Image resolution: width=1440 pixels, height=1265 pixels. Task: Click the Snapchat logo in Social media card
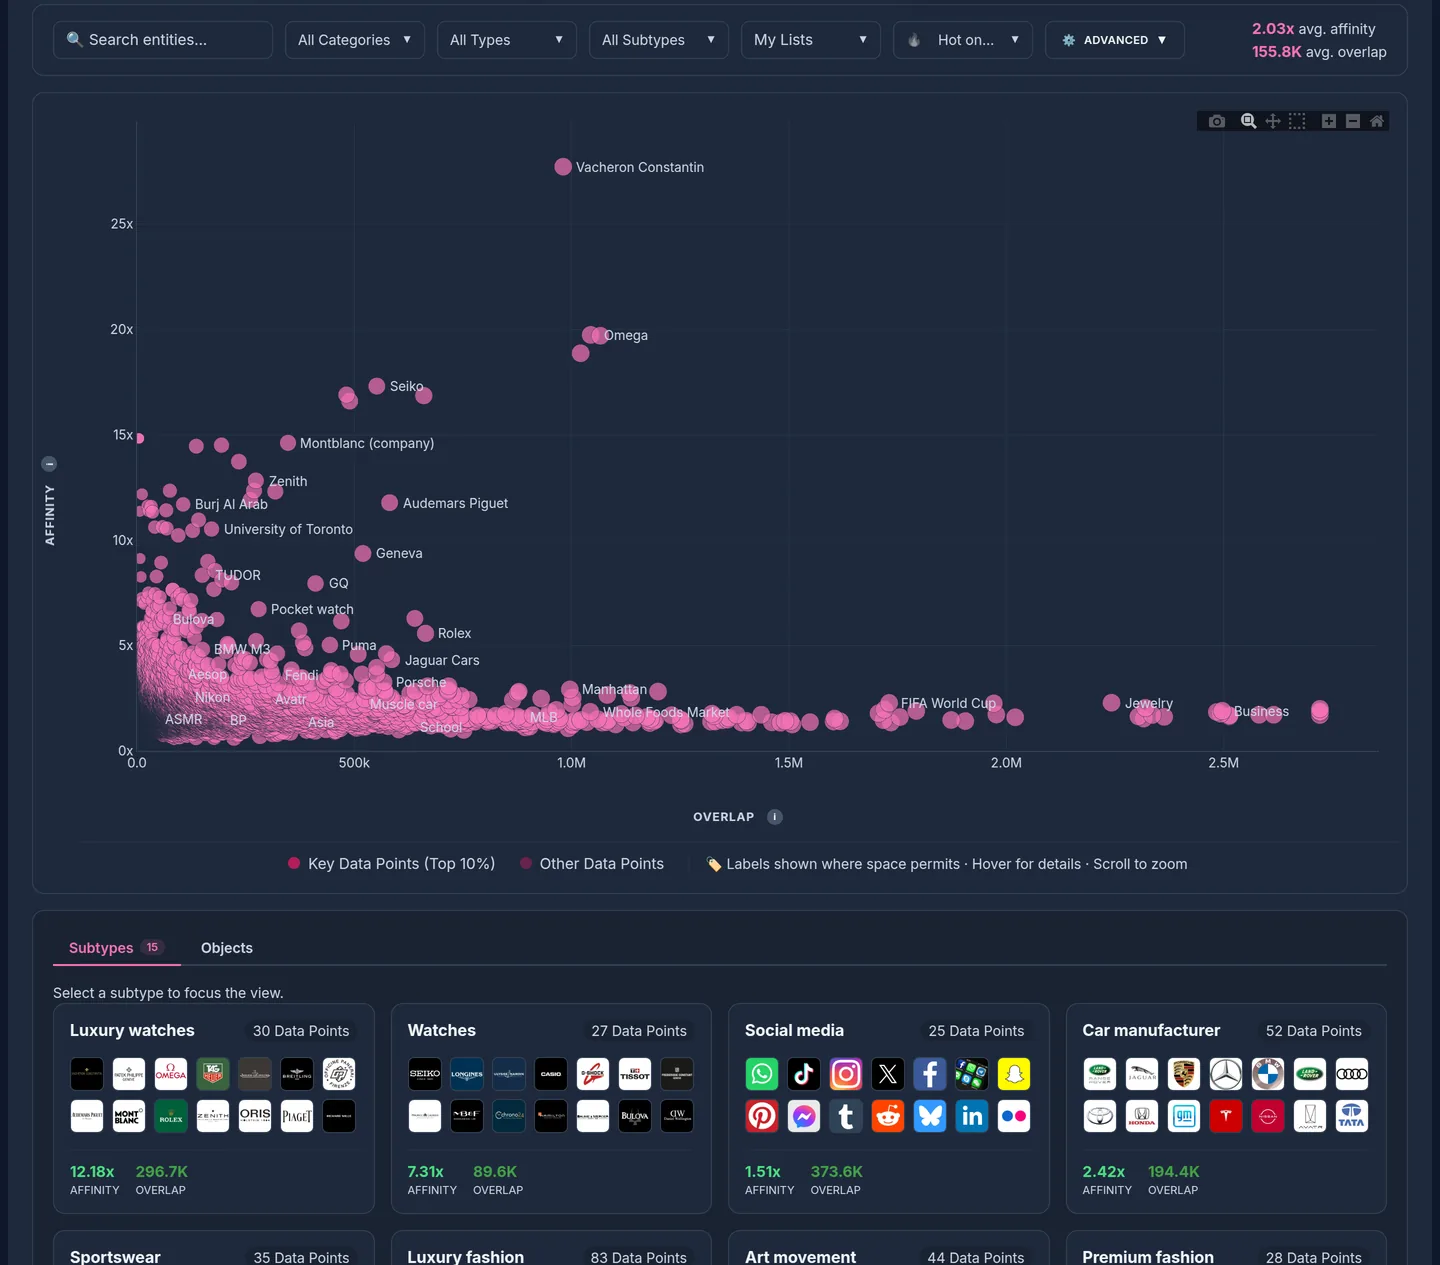click(1014, 1074)
